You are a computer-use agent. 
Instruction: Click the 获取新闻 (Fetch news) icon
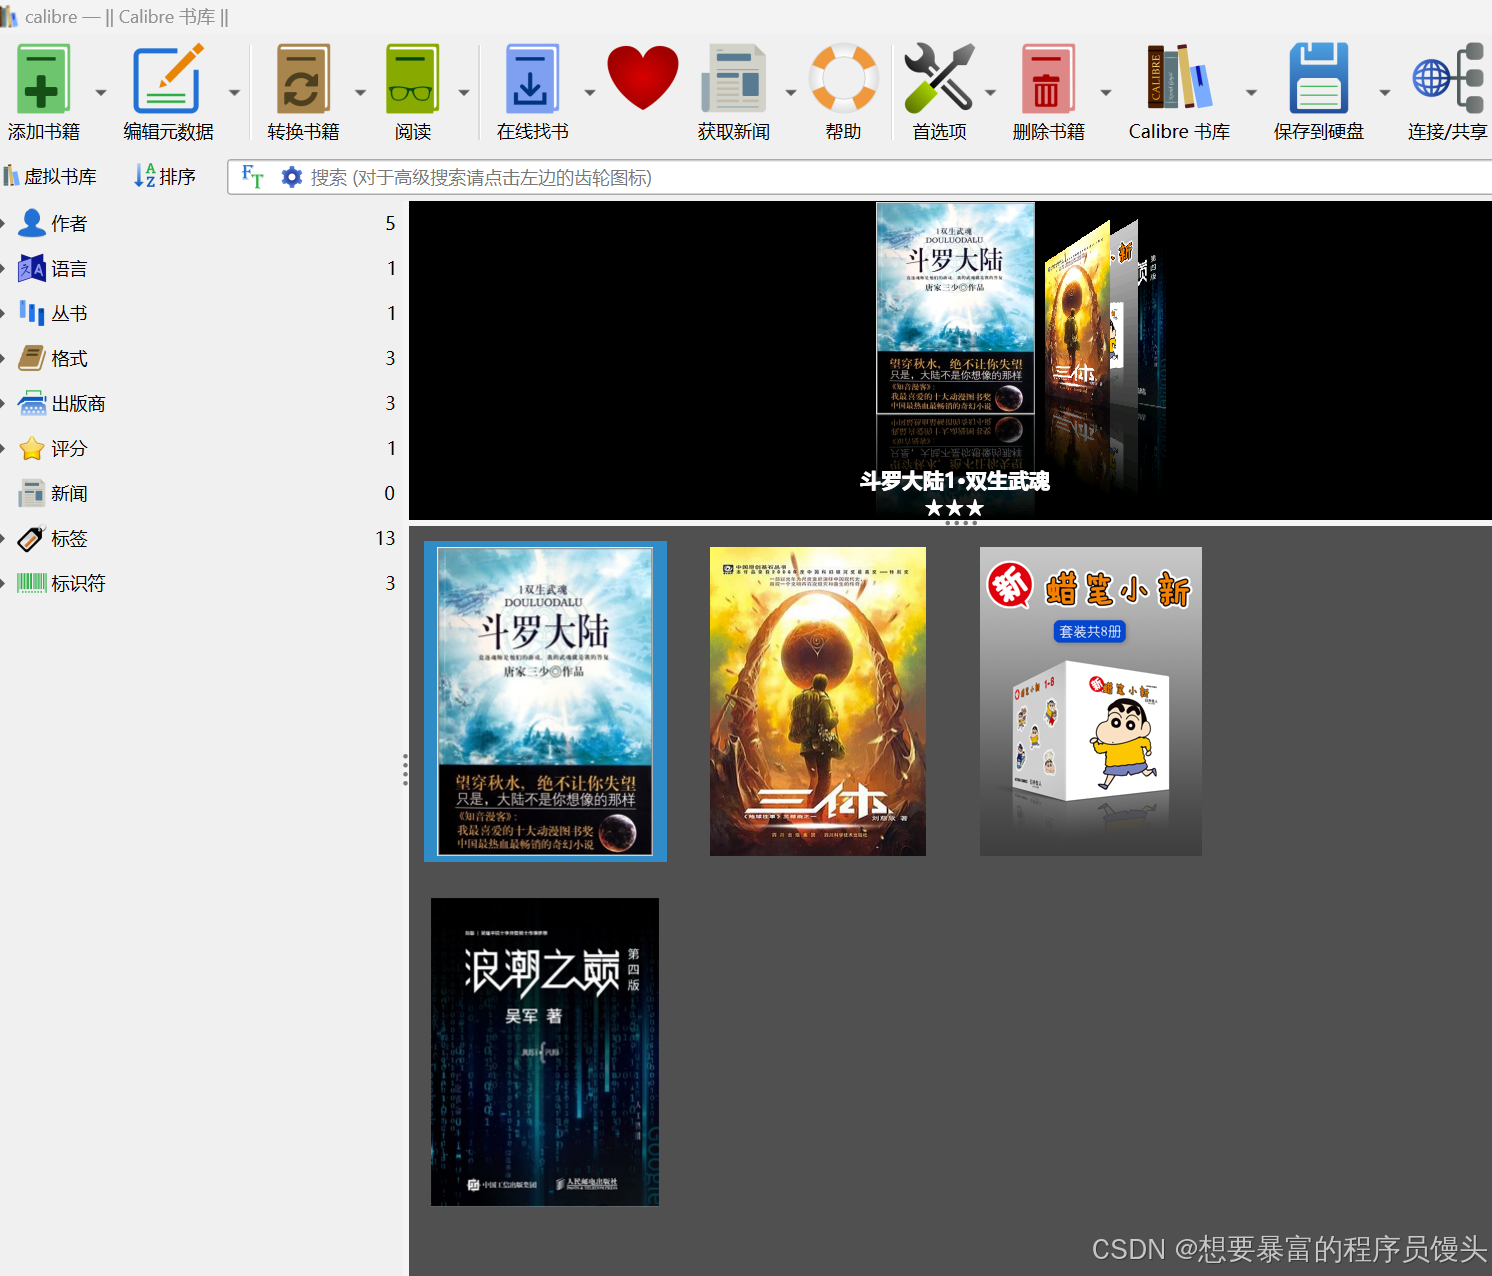coord(734,79)
